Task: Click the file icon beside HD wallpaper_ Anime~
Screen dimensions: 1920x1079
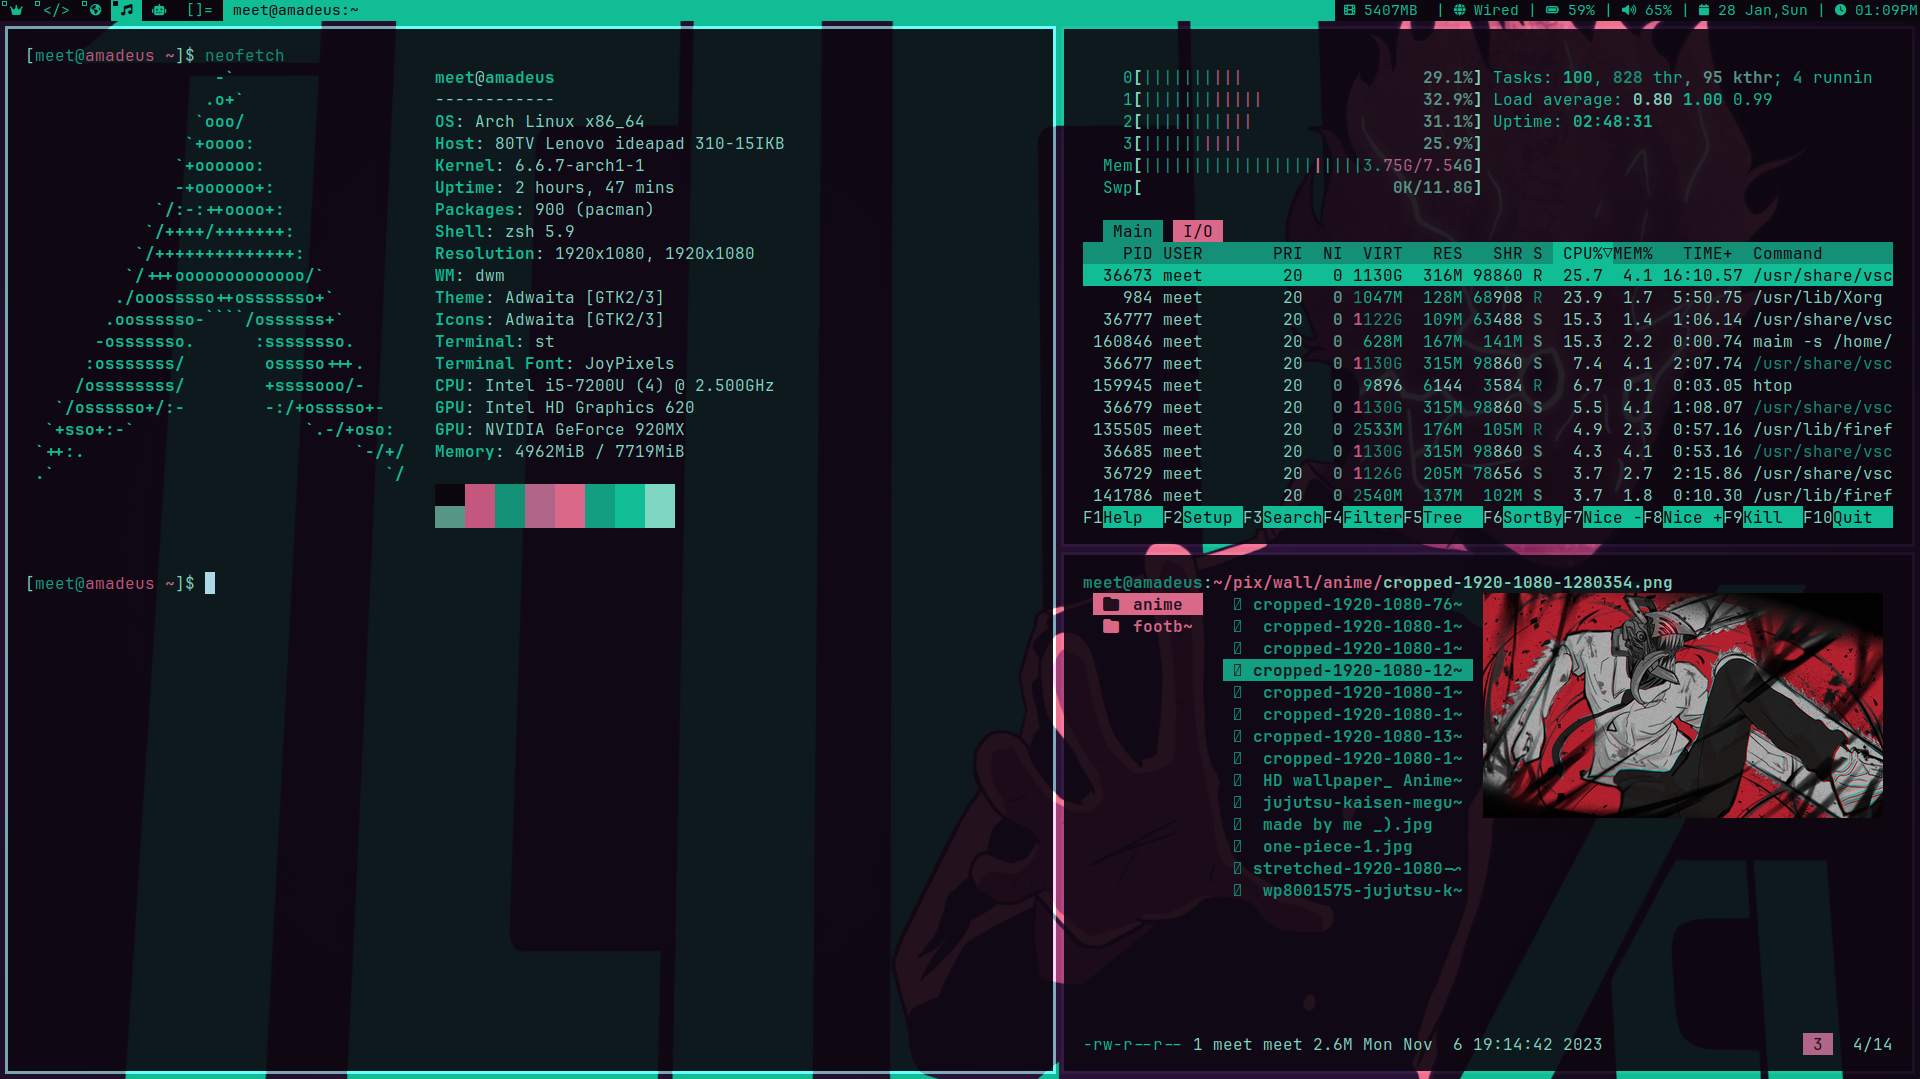Action: click(x=1238, y=780)
